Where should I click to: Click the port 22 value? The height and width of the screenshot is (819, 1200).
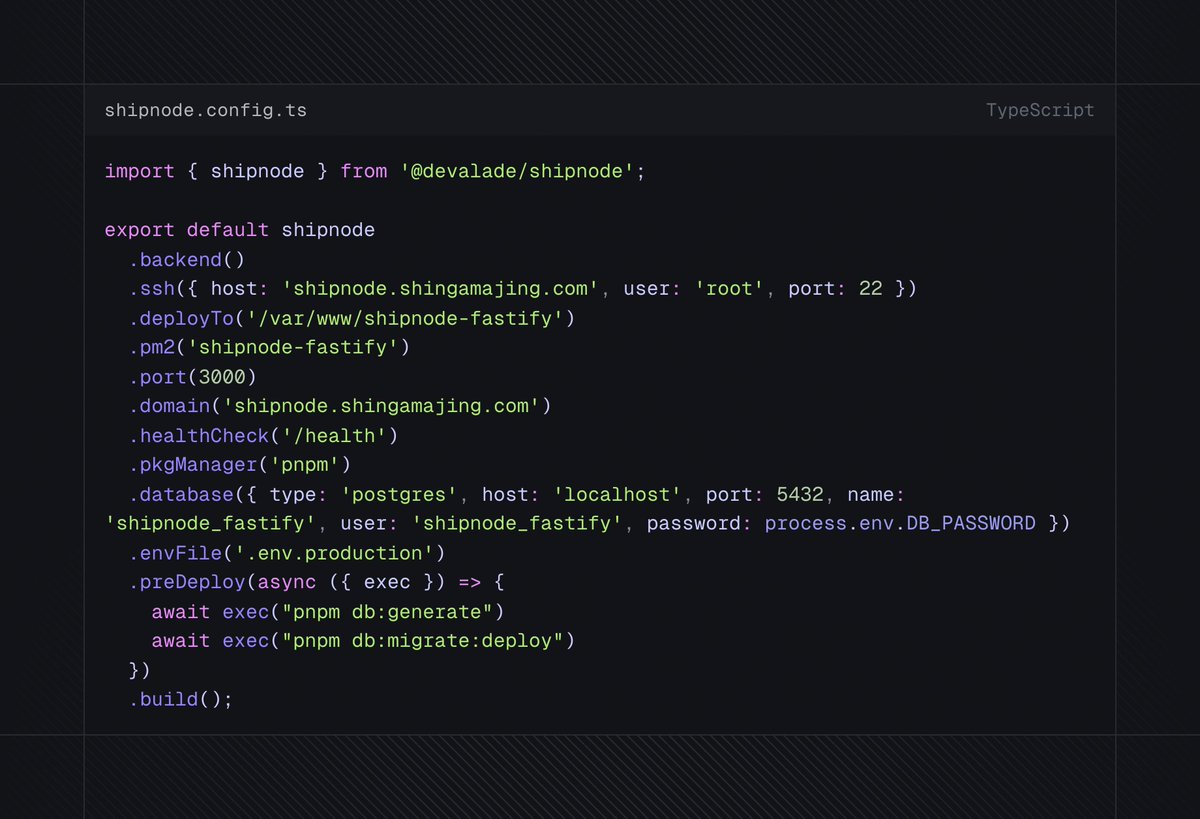click(x=870, y=289)
